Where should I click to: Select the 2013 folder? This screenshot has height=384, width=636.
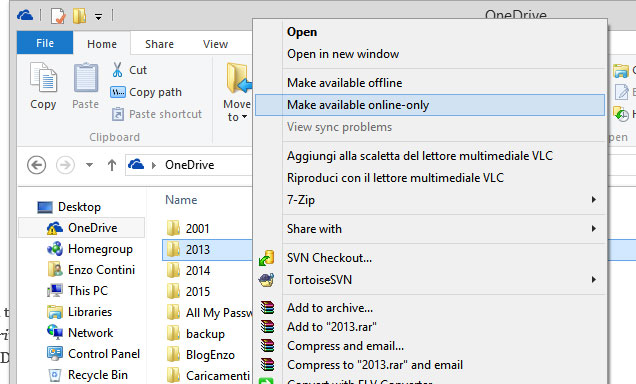coord(188,250)
